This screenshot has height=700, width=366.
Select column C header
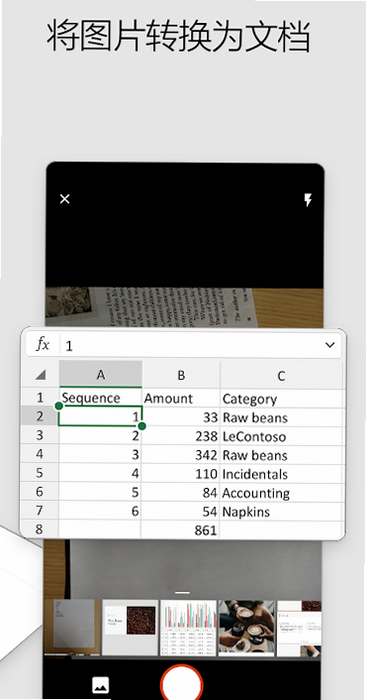click(281, 375)
